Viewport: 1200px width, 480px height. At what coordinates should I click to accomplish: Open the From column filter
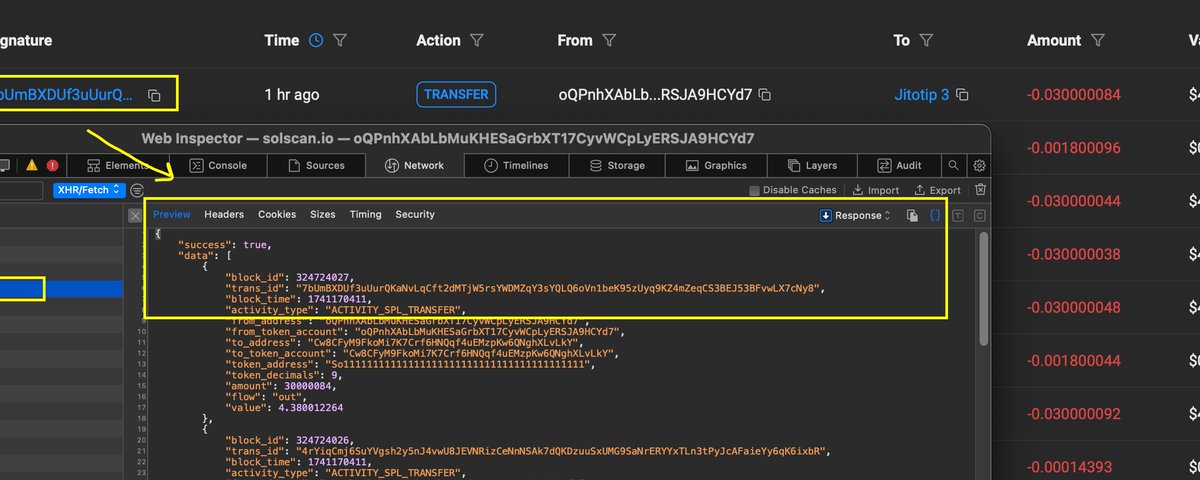(x=609, y=41)
